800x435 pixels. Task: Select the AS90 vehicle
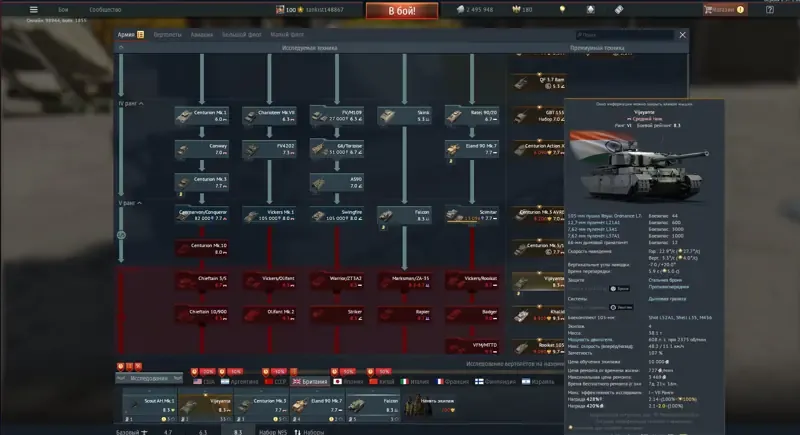pos(337,183)
